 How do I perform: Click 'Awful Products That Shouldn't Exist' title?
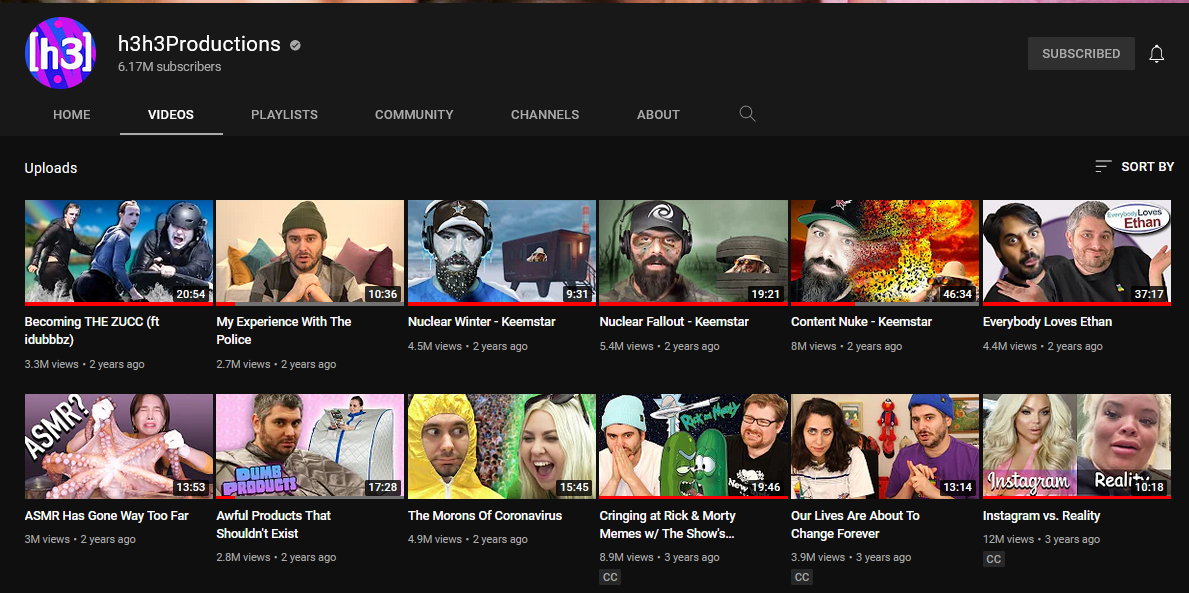tap(274, 525)
